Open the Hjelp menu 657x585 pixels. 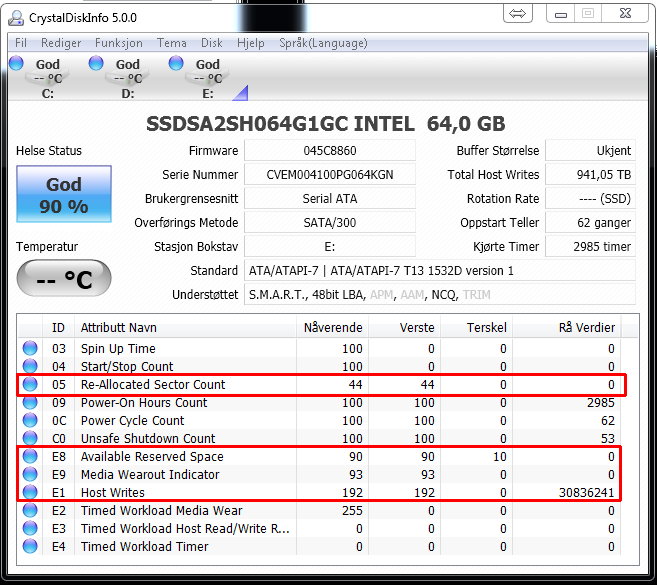[251, 43]
